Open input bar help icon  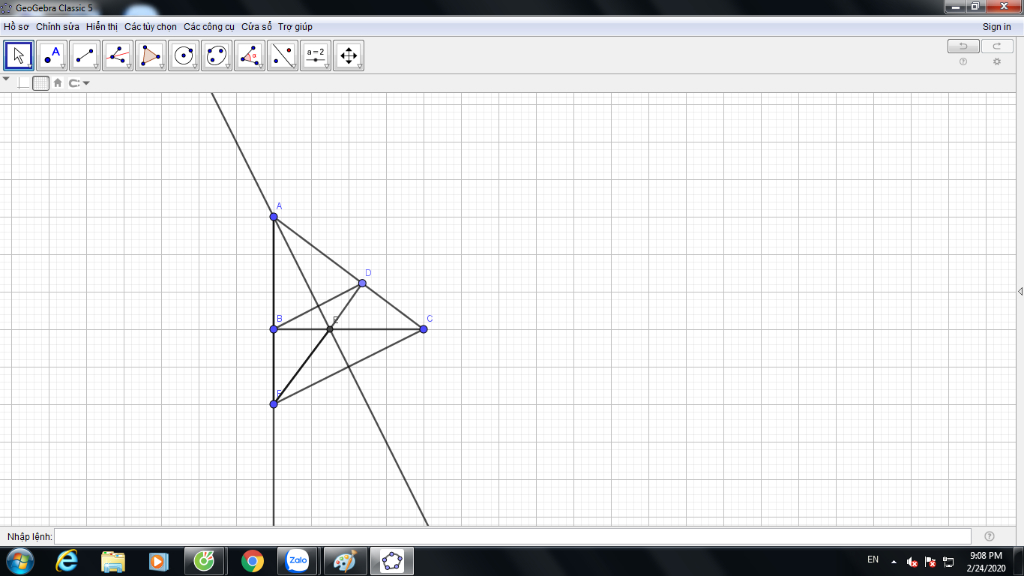(x=989, y=536)
